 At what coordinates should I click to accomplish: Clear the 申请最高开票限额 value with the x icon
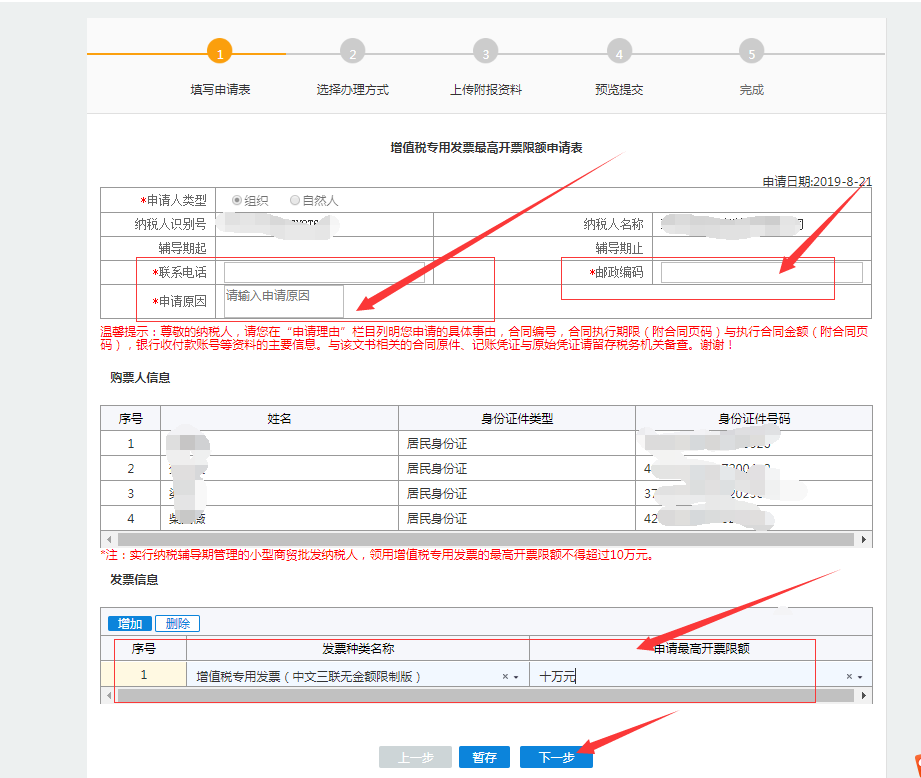849,677
